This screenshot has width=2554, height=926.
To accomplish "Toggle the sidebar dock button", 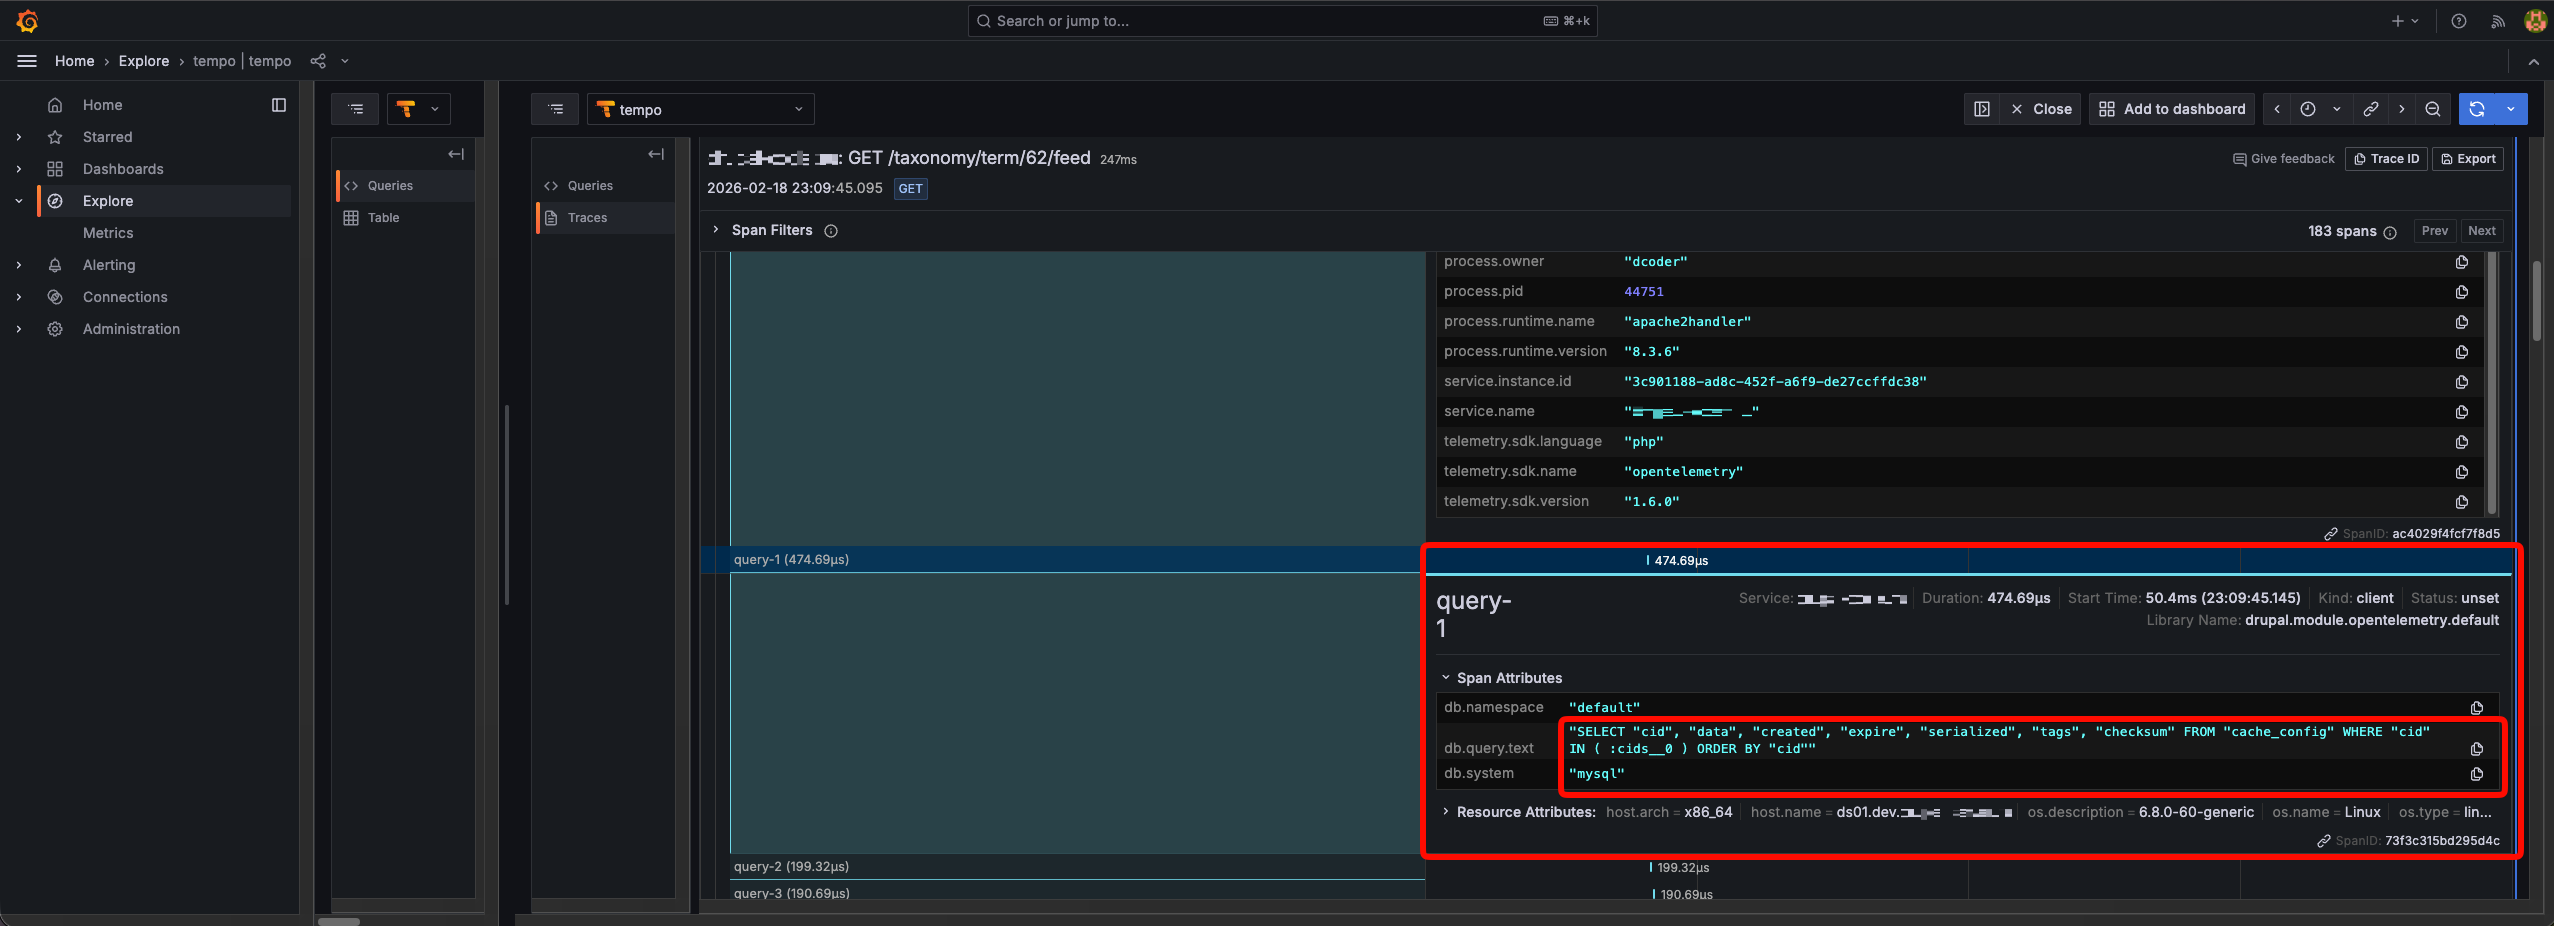I will coord(279,105).
